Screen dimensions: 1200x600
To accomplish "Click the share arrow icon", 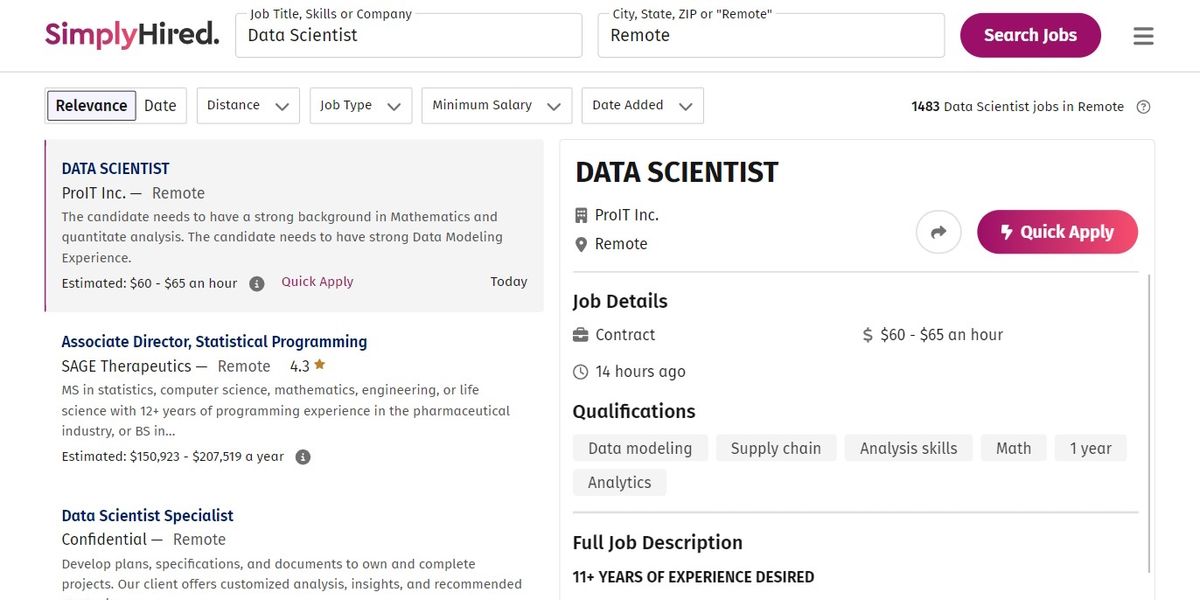I will (938, 232).
